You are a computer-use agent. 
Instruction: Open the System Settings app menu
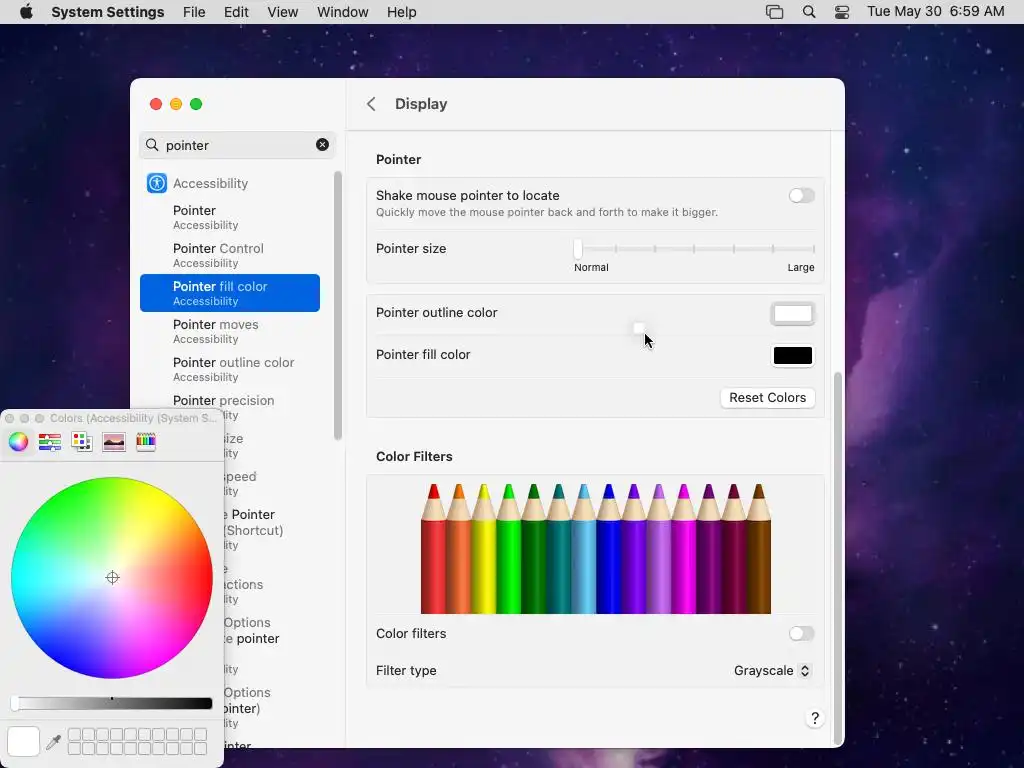point(108,12)
